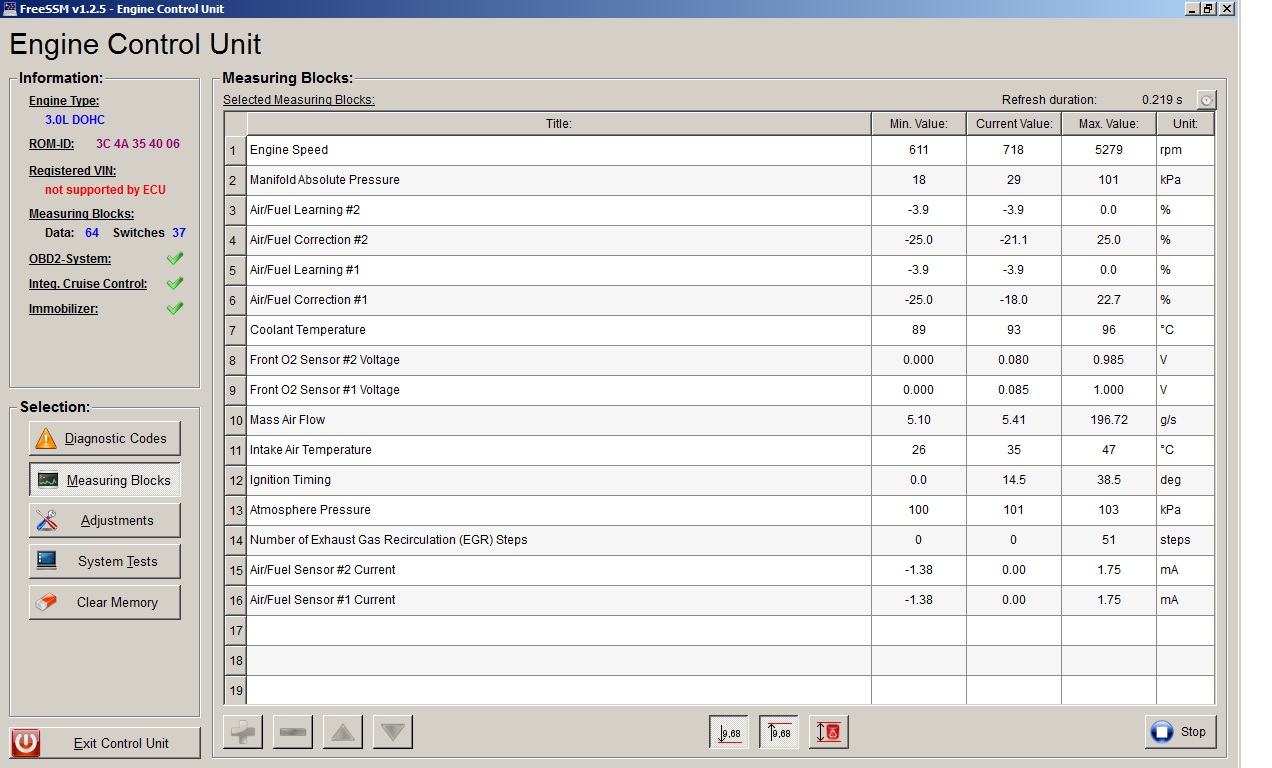Image resolution: width=1272 pixels, height=768 pixels.
Task: Open System Tests
Action: click(x=105, y=561)
